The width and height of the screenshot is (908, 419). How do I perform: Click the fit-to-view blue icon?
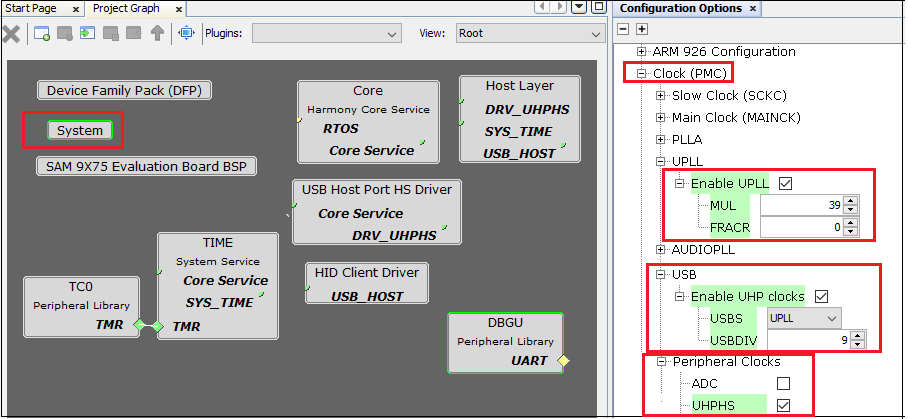pyautogui.click(x=186, y=33)
